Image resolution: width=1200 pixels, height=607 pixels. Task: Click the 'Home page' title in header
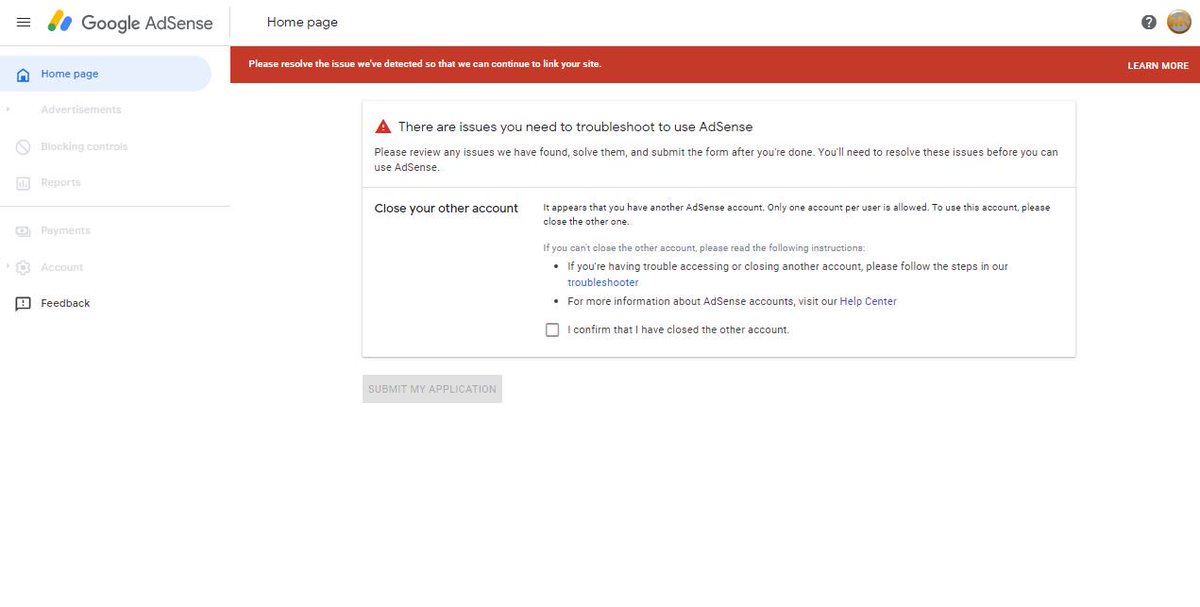click(302, 22)
